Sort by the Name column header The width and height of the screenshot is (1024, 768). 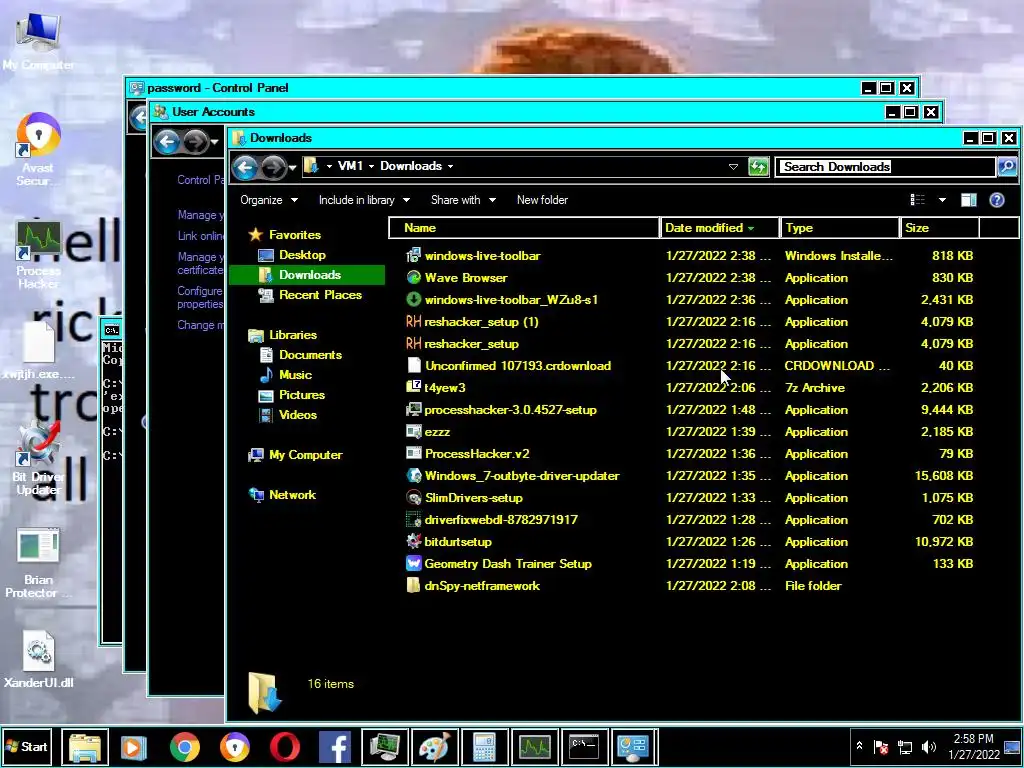coord(524,228)
